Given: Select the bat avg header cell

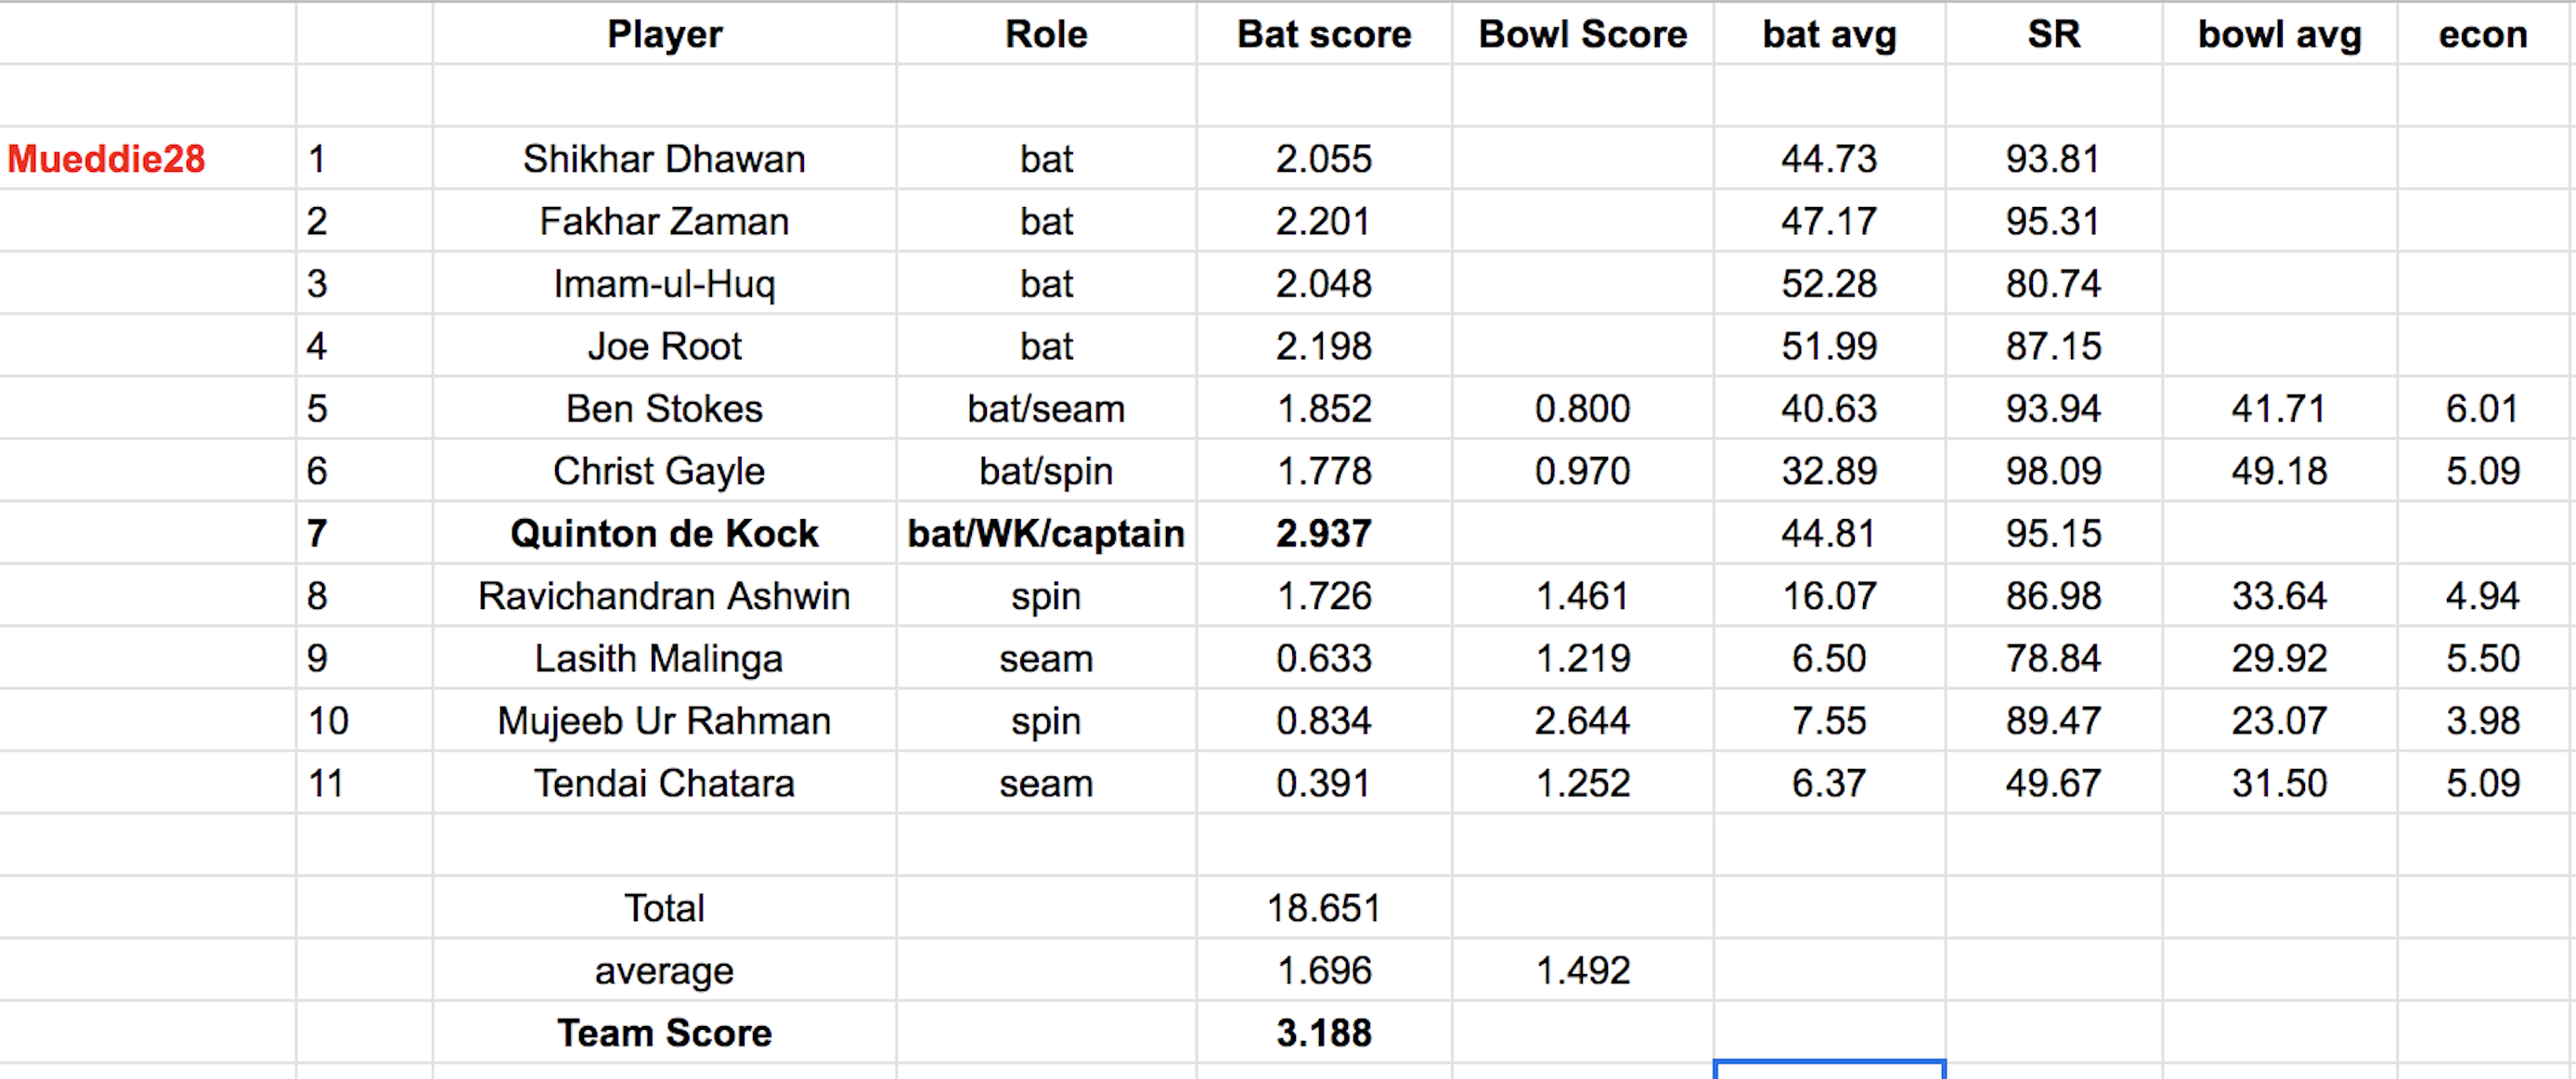Looking at the screenshot, I should (1828, 34).
